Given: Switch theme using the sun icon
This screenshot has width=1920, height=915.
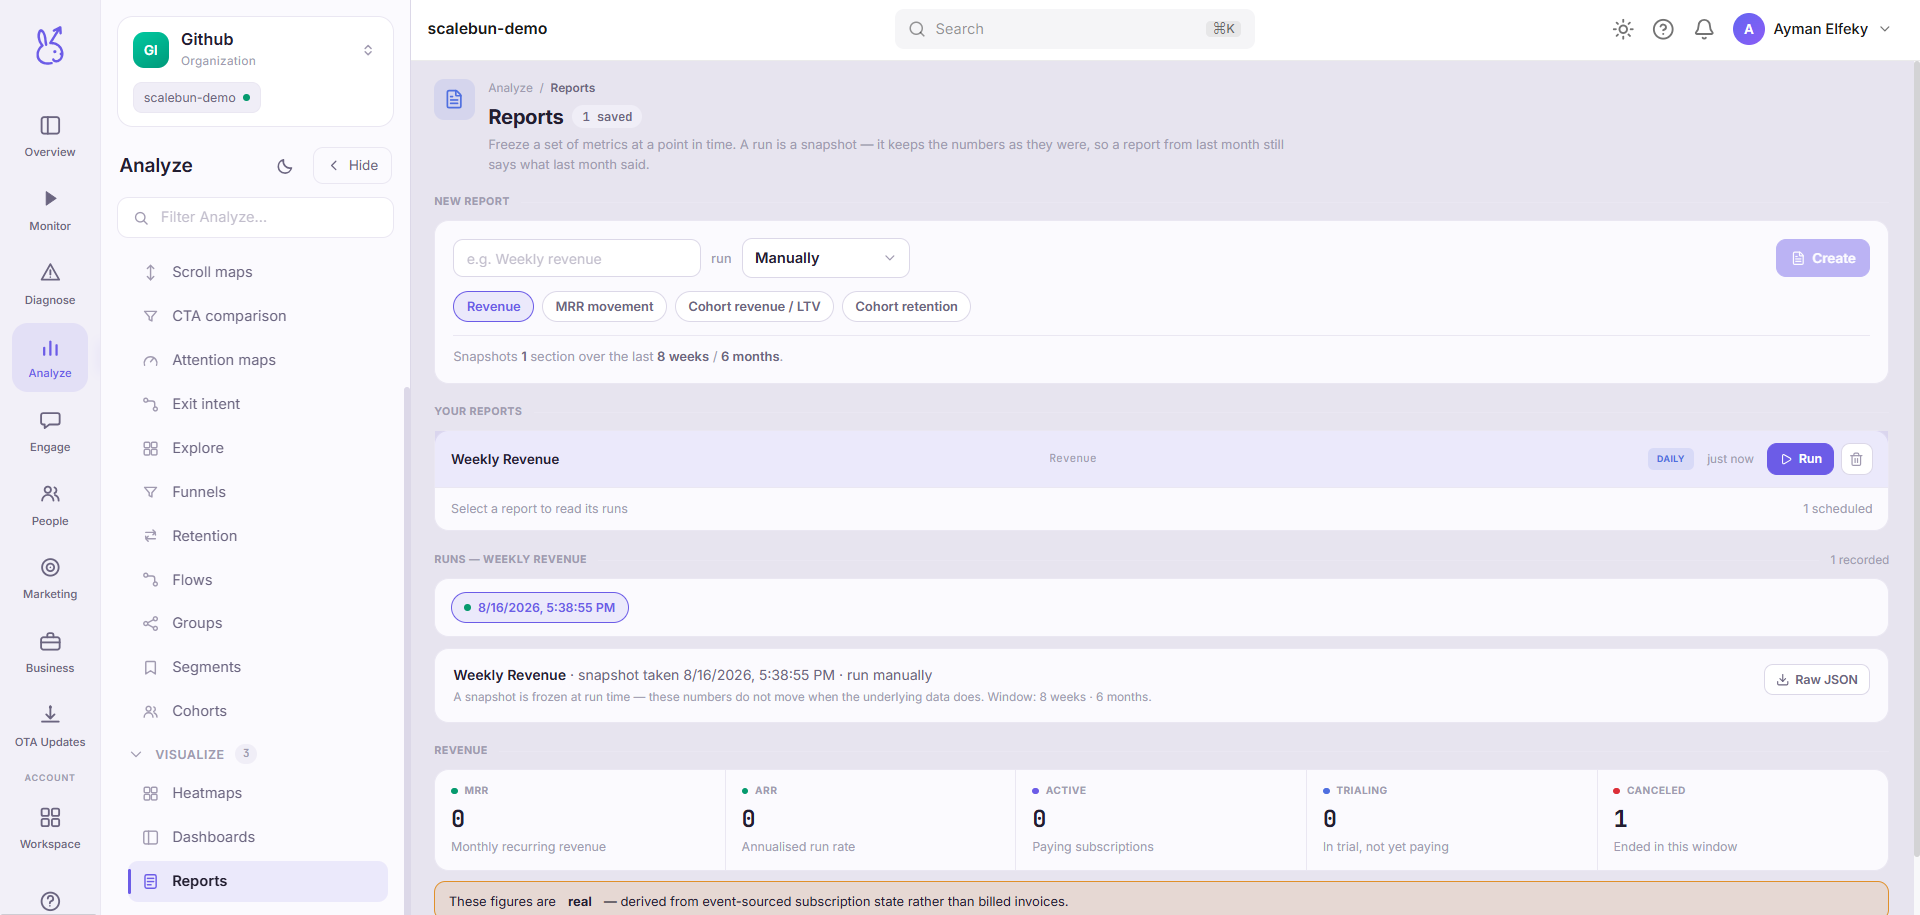Looking at the screenshot, I should [1623, 29].
